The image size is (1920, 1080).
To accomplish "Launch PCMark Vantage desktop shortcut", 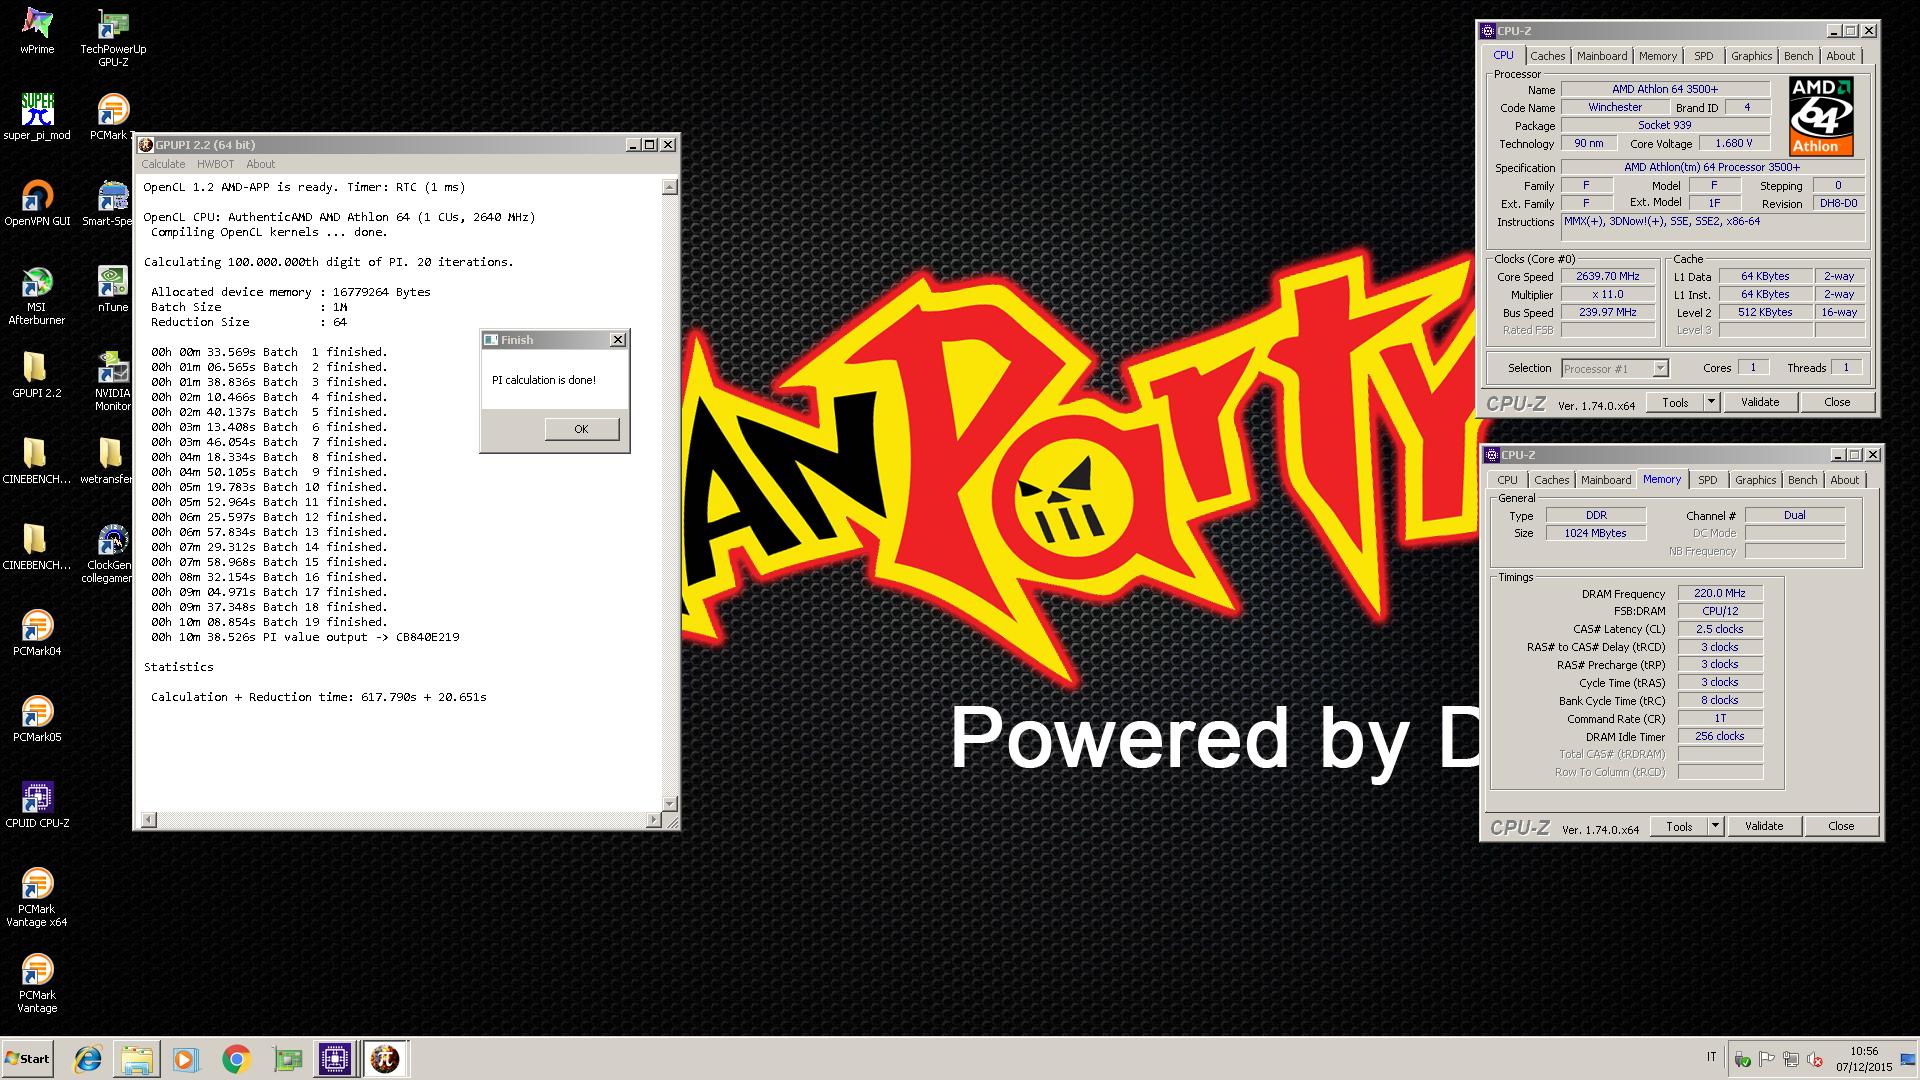I will click(x=37, y=983).
